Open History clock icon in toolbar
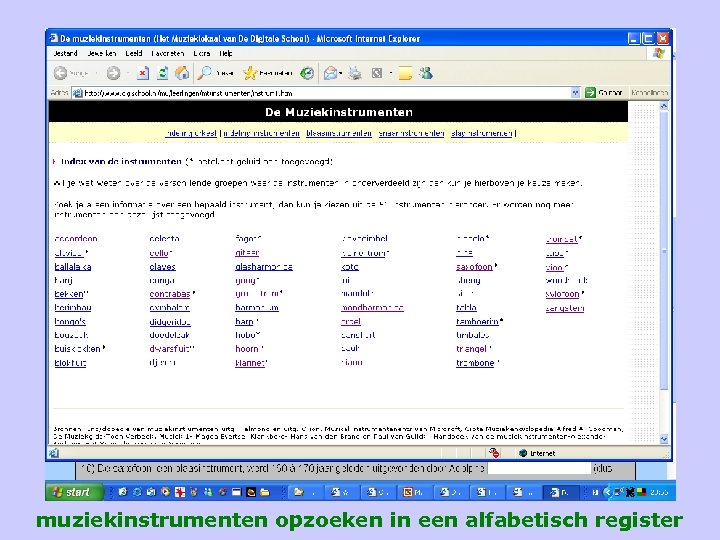The width and height of the screenshot is (720, 540). click(x=307, y=73)
